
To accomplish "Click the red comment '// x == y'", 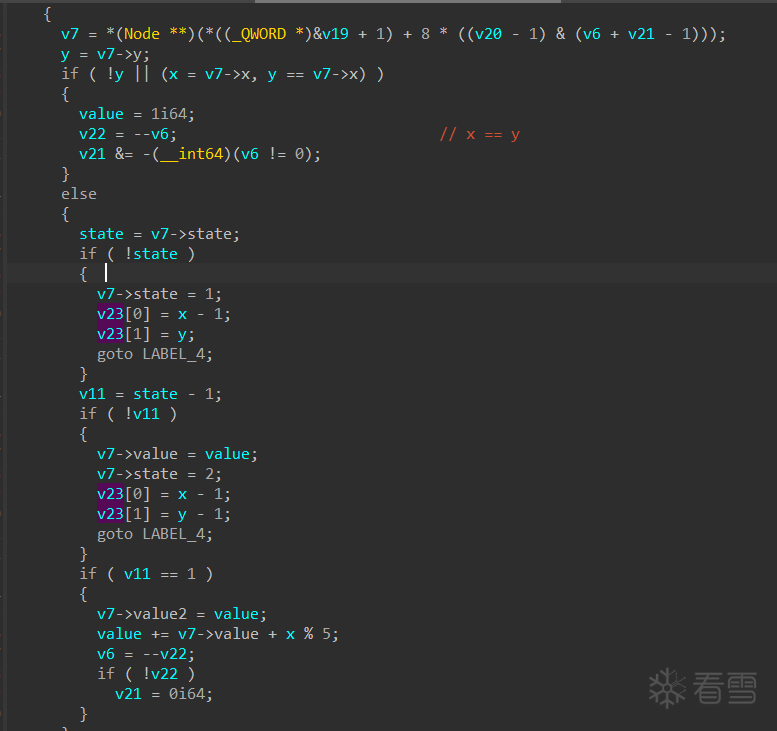I will 480,134.
